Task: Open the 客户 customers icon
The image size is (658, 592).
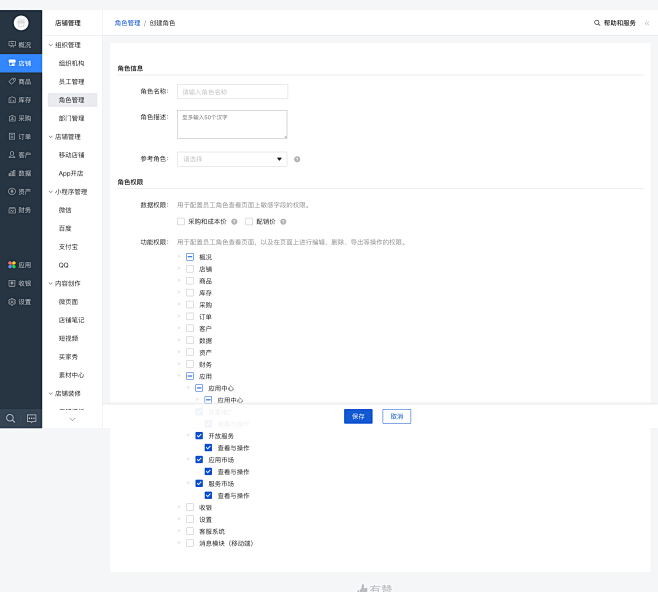Action: (12, 155)
